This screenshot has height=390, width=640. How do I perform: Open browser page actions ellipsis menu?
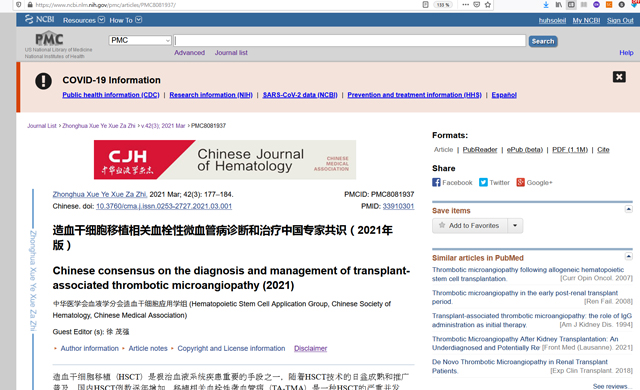click(465, 5)
